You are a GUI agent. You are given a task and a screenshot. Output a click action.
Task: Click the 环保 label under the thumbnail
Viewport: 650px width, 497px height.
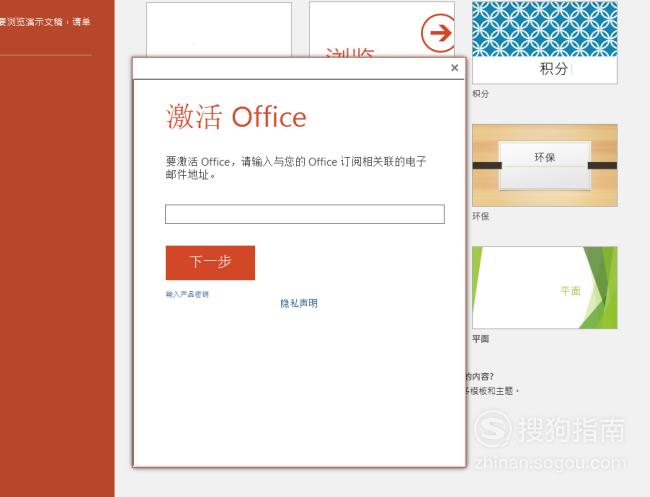click(480, 216)
